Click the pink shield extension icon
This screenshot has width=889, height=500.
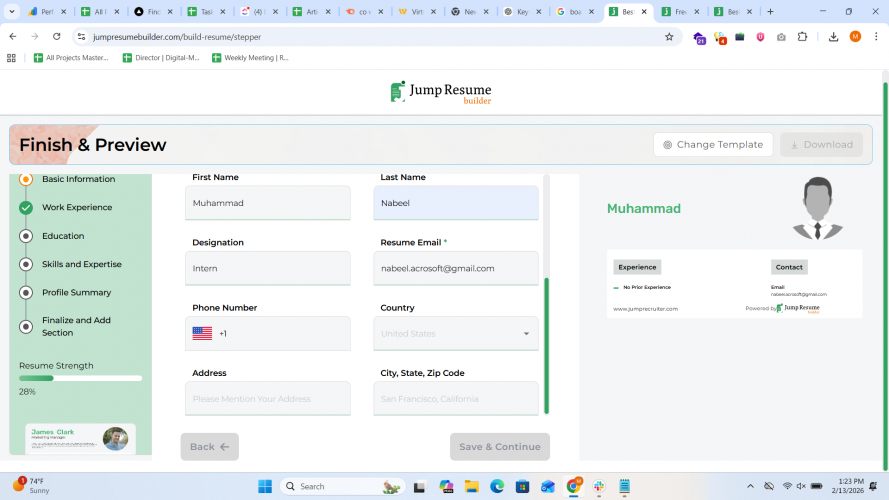click(x=760, y=37)
